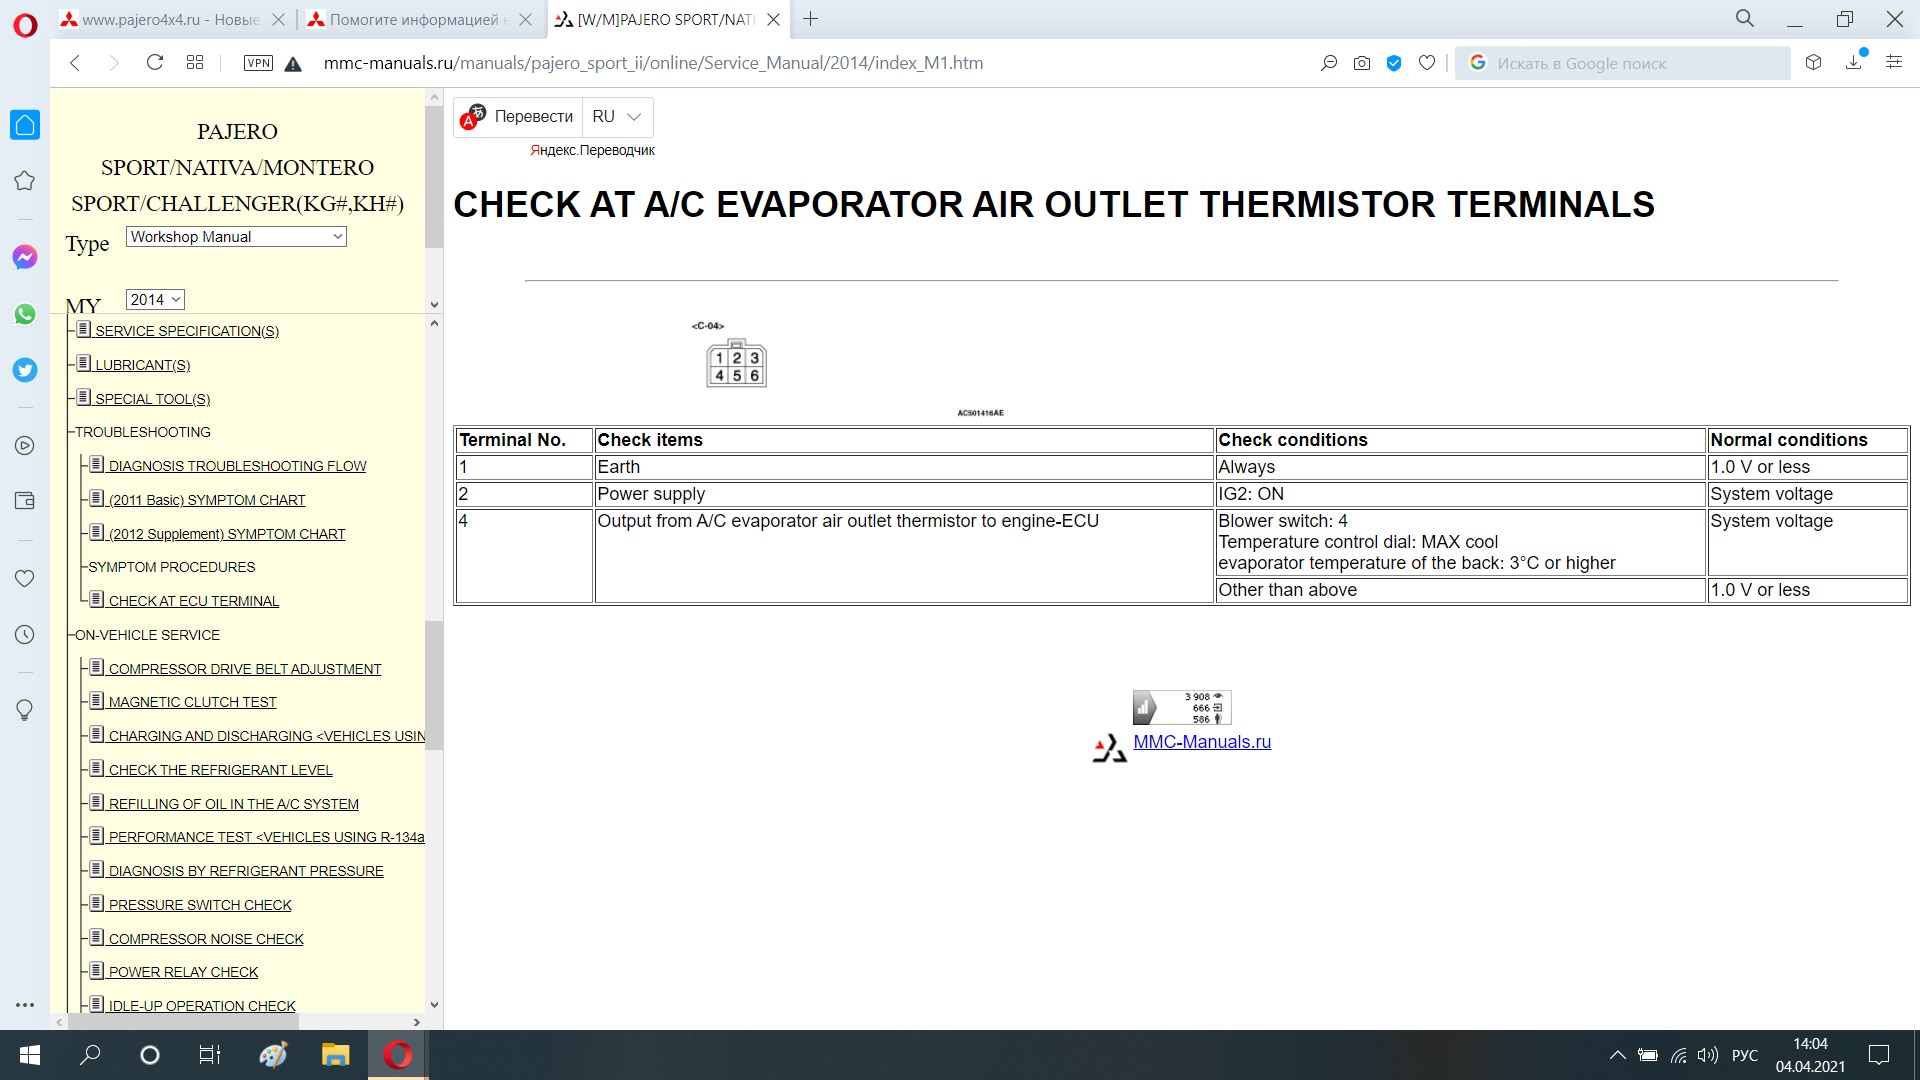Reload the current page
Image resolution: width=1920 pixels, height=1080 pixels.
(155, 63)
